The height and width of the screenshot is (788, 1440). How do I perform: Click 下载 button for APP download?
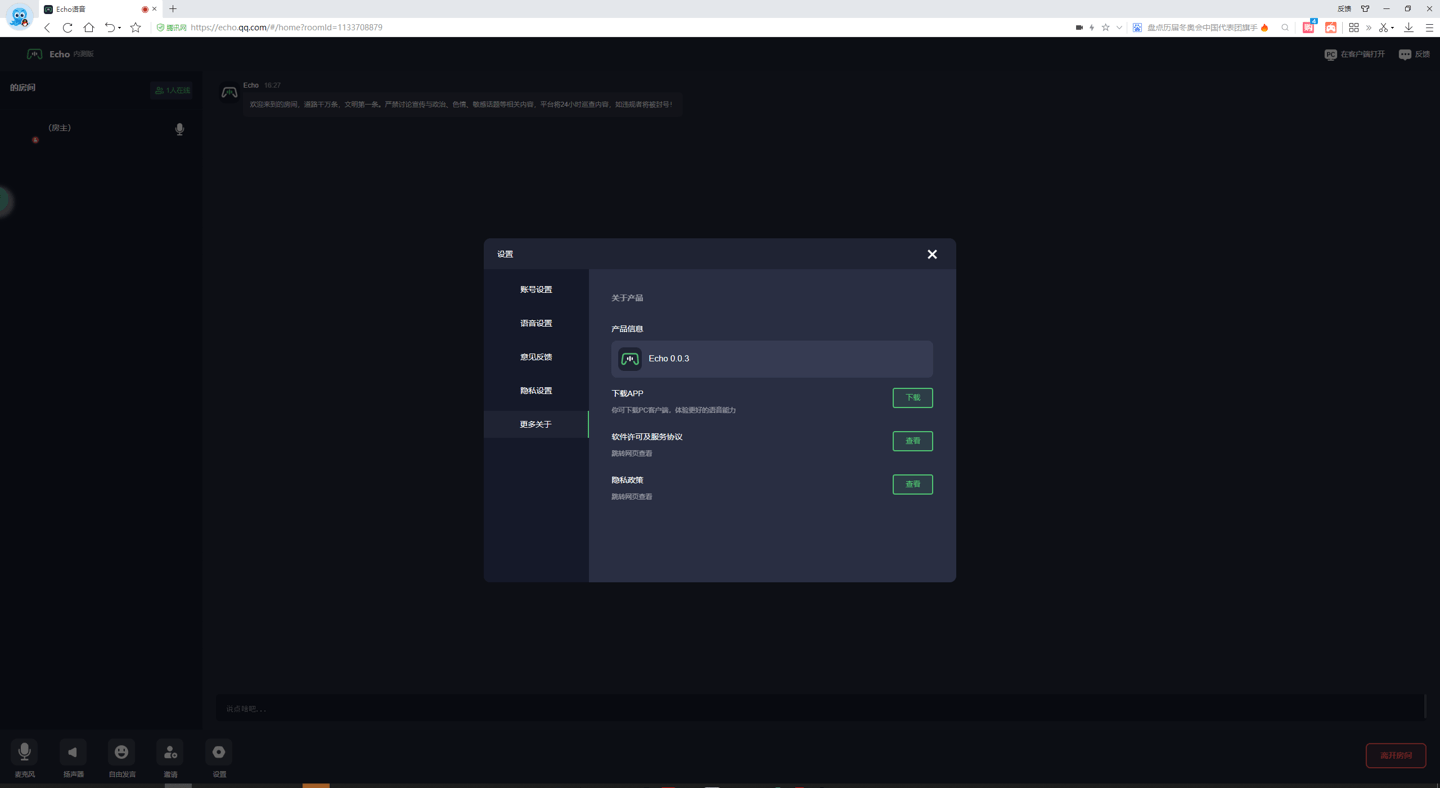click(x=912, y=398)
